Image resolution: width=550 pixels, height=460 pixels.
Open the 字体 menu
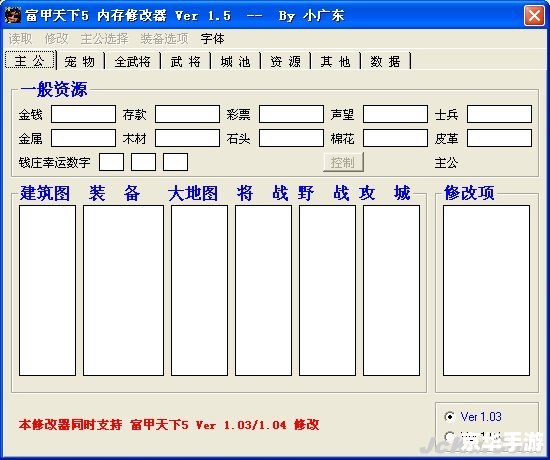tap(213, 39)
